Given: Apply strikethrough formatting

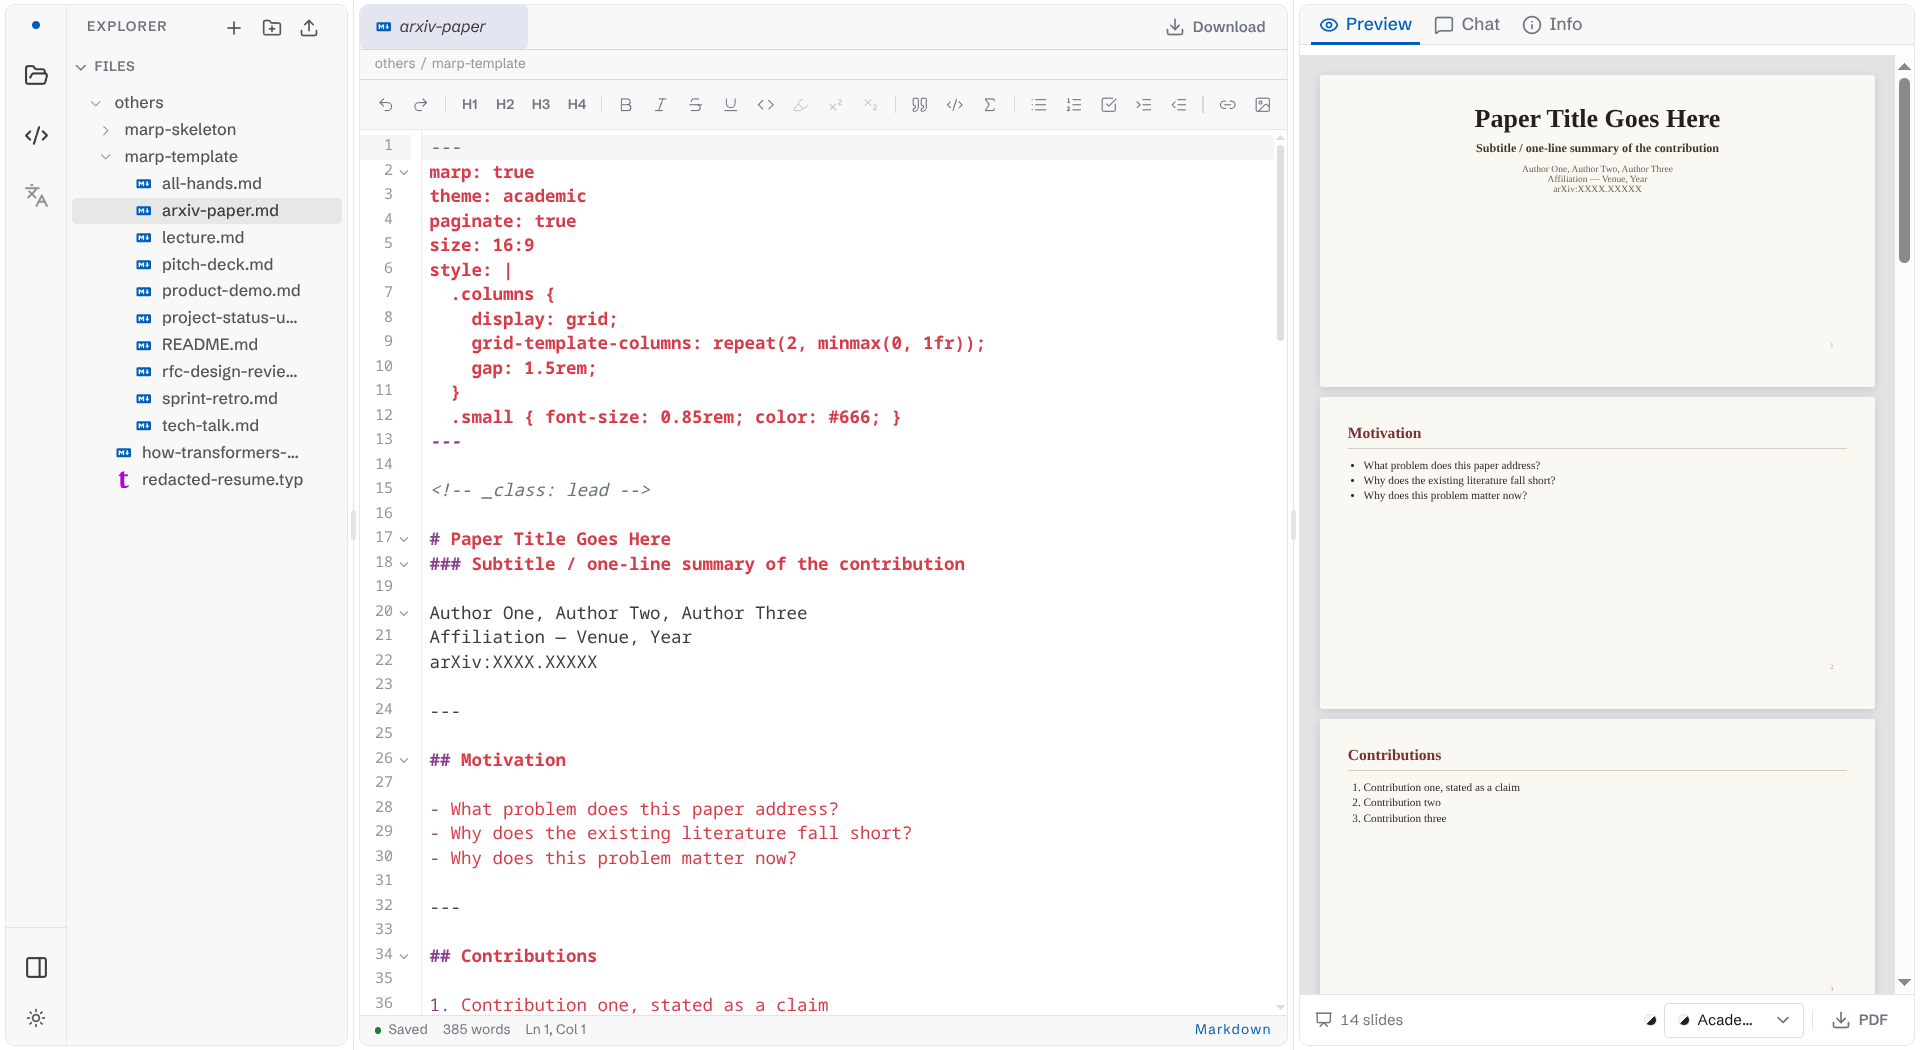Looking at the screenshot, I should 696,105.
